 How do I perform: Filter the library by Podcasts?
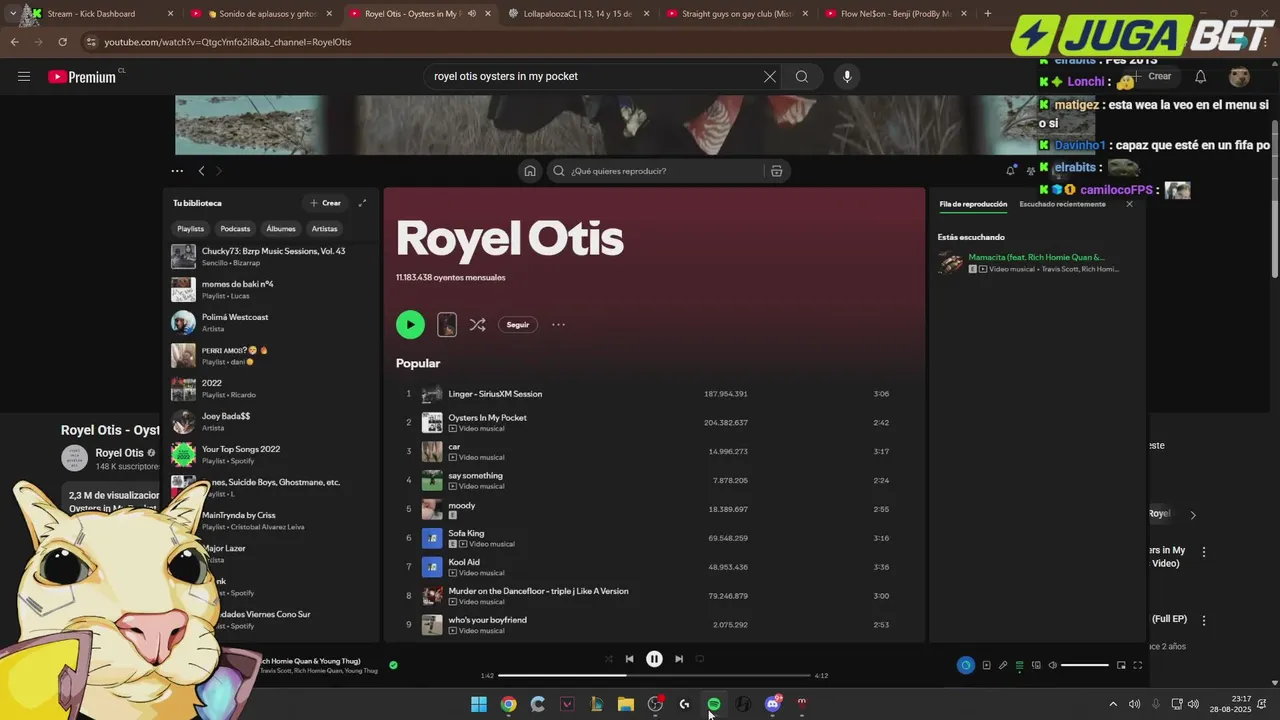pos(235,229)
